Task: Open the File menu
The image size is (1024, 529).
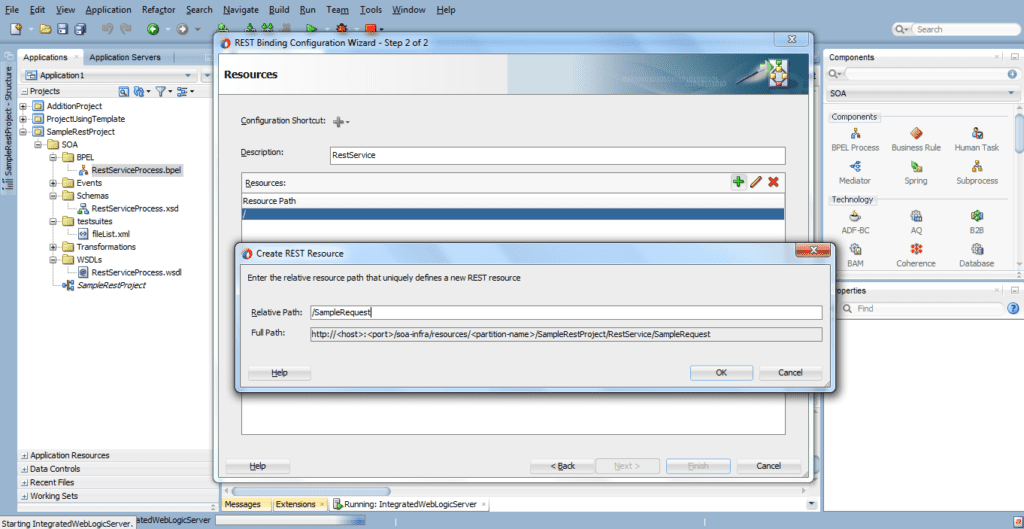Action: (x=12, y=10)
